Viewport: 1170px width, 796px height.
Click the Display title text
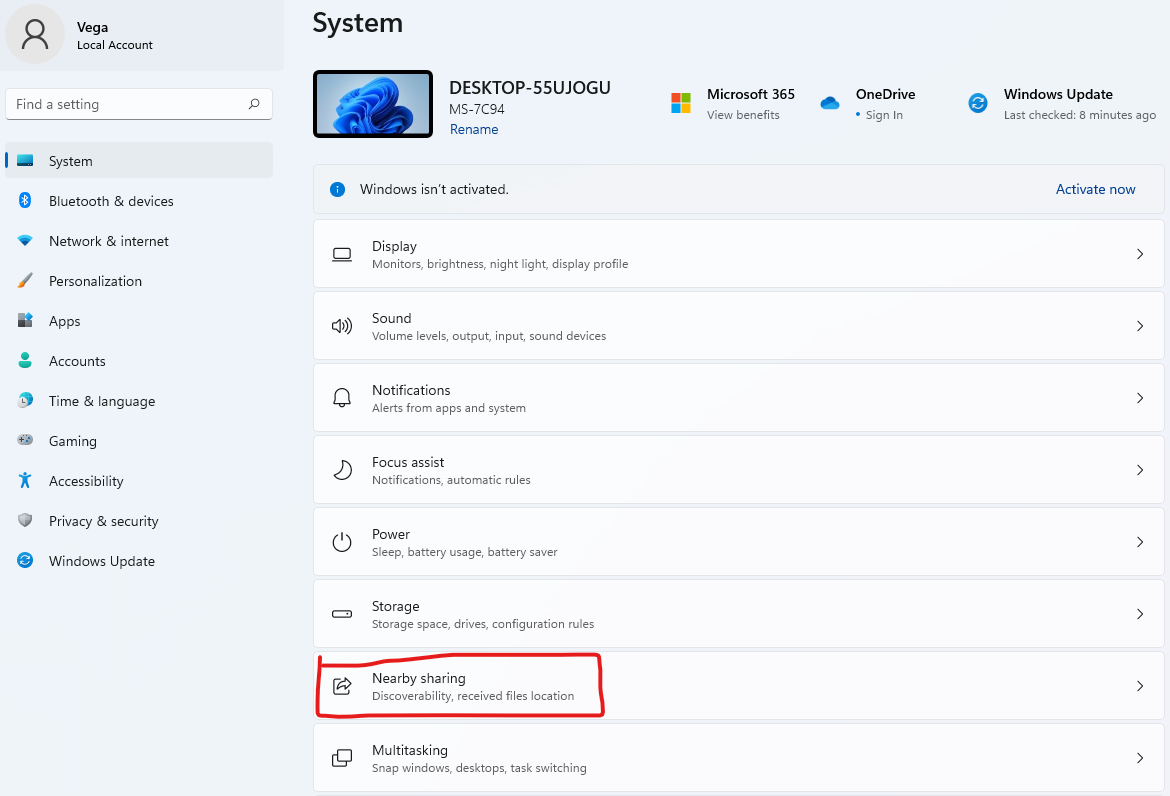click(394, 246)
